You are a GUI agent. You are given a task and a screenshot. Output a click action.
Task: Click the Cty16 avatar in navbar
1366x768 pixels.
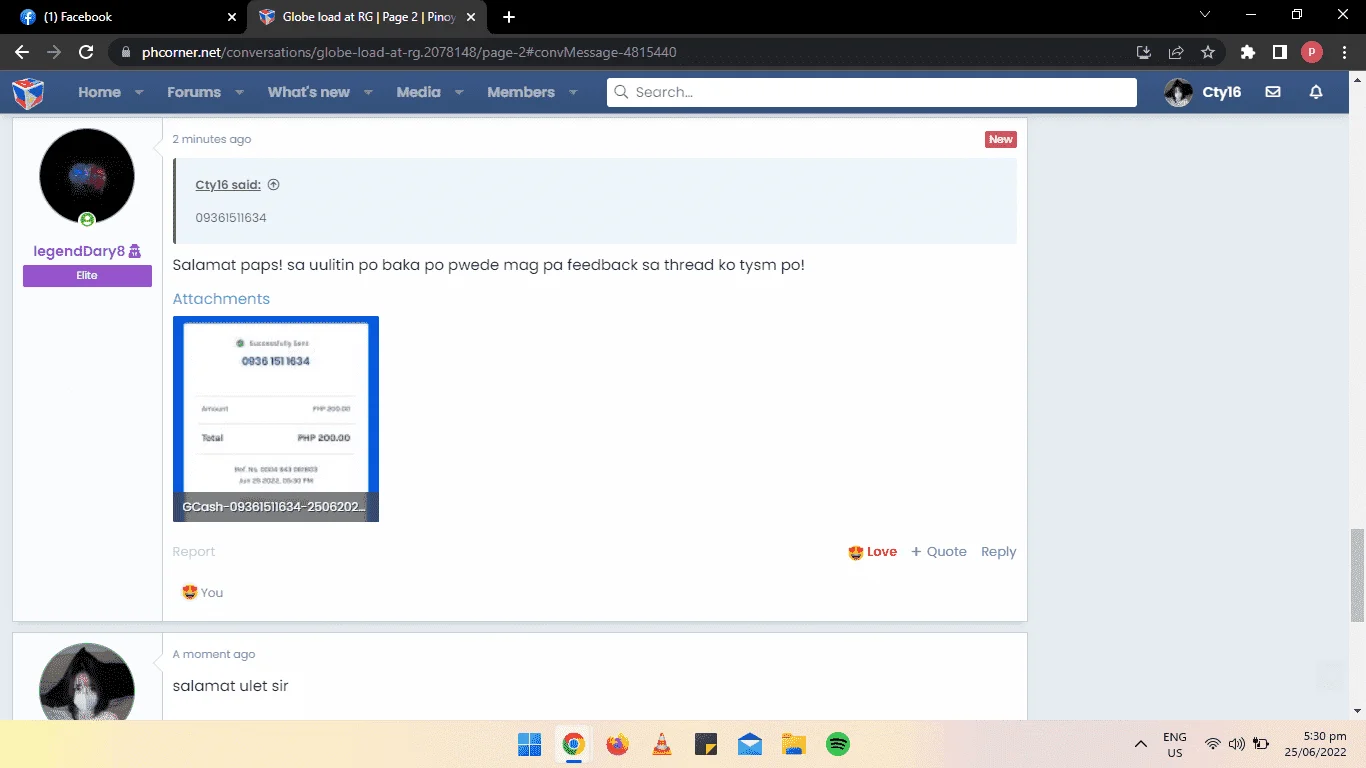(x=1179, y=92)
